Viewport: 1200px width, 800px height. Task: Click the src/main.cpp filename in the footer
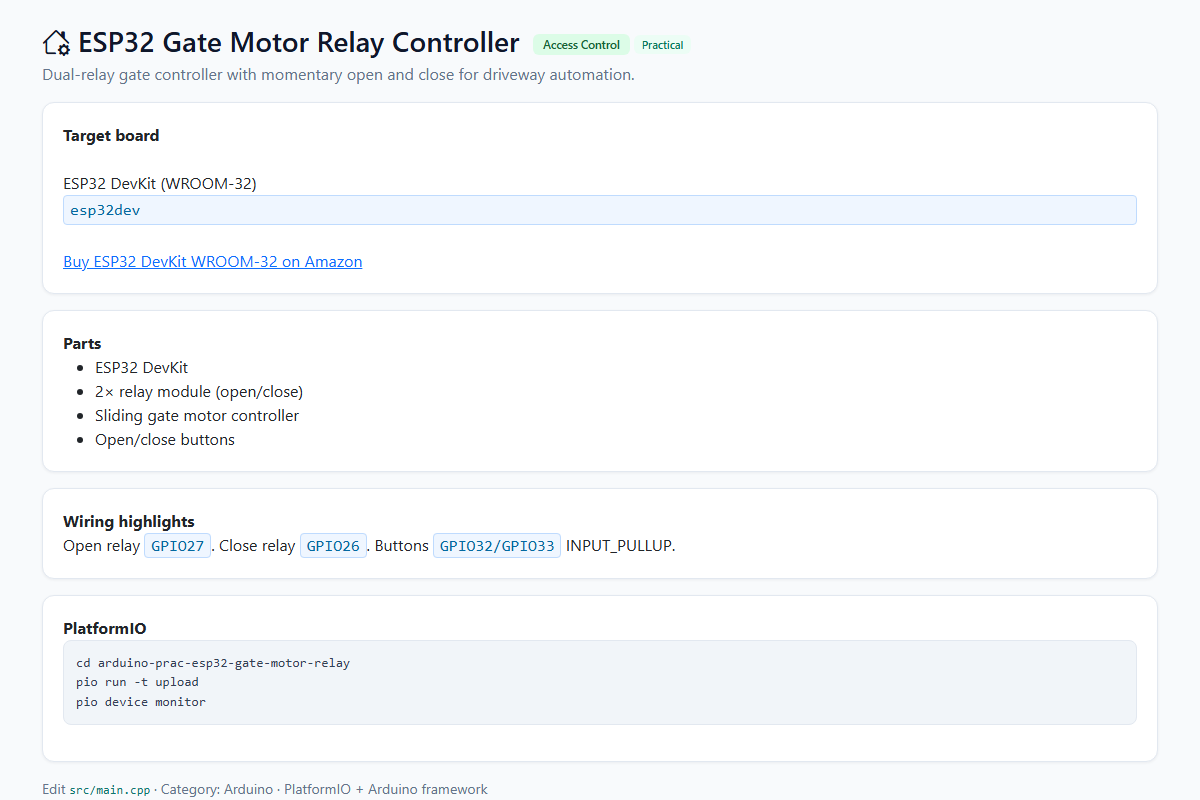(110, 790)
